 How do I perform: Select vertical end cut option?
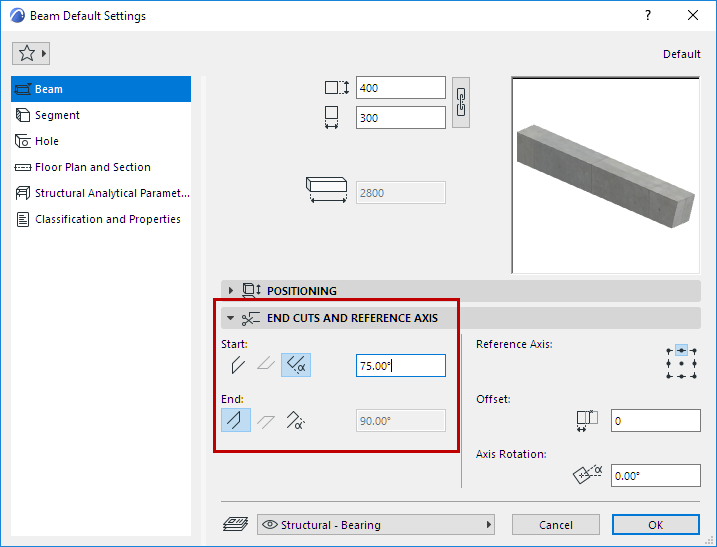pyautogui.click(x=236, y=420)
